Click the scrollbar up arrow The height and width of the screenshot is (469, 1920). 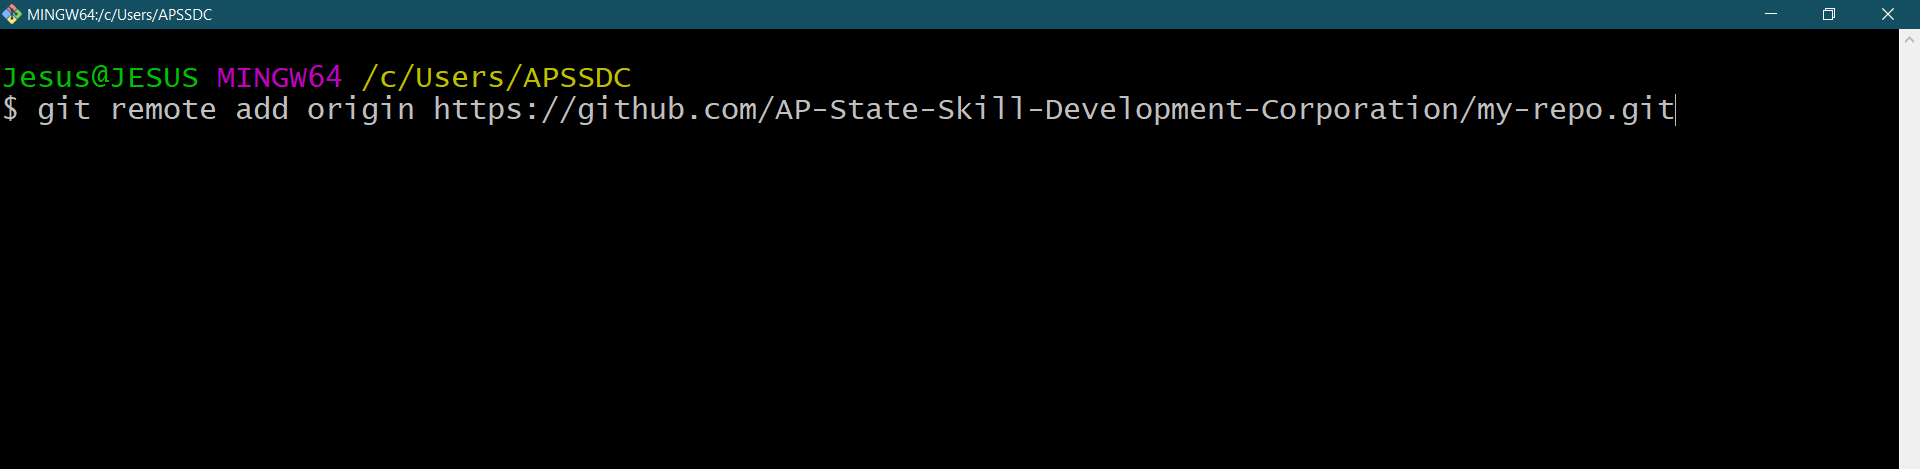pos(1909,40)
